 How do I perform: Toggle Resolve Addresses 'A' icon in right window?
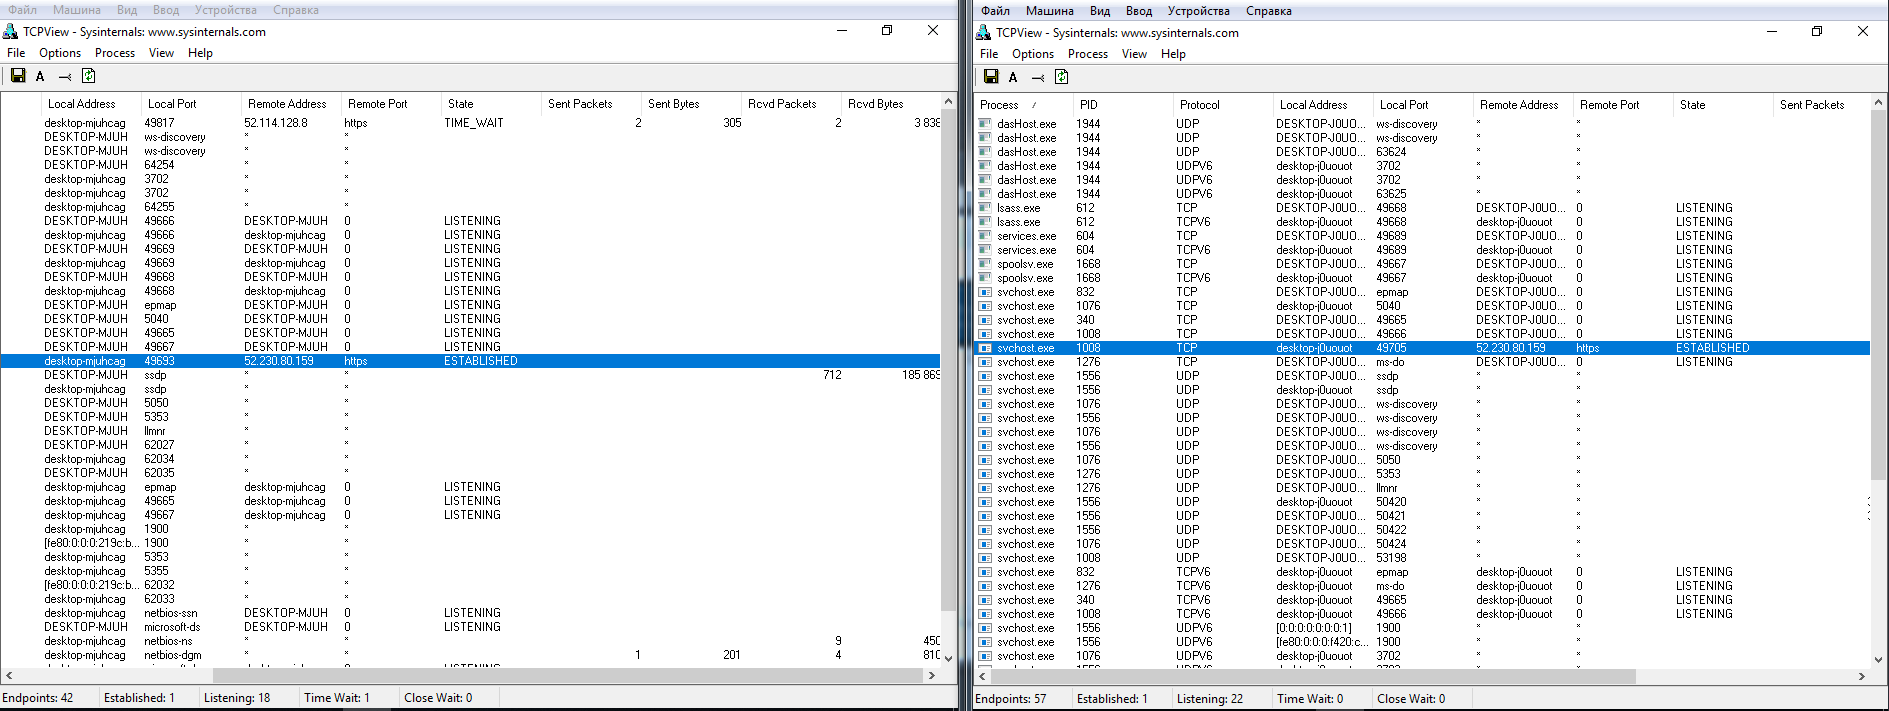(1013, 77)
